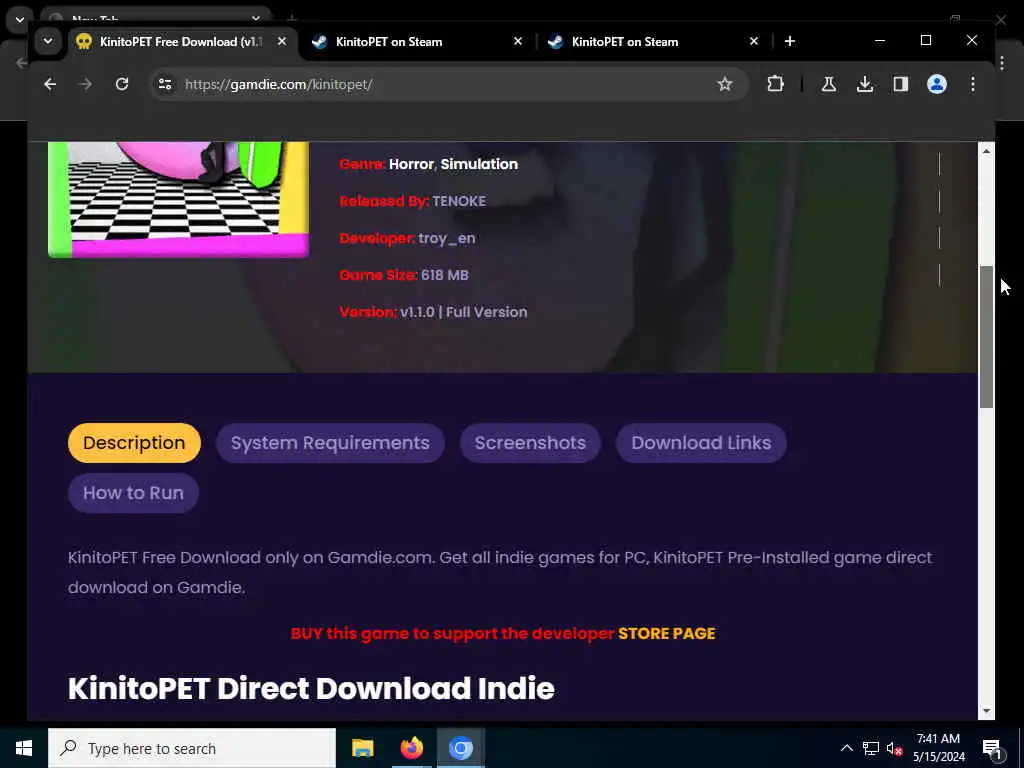The image size is (1024, 768).
Task: Click the Simulation genre link
Action: coord(479,164)
